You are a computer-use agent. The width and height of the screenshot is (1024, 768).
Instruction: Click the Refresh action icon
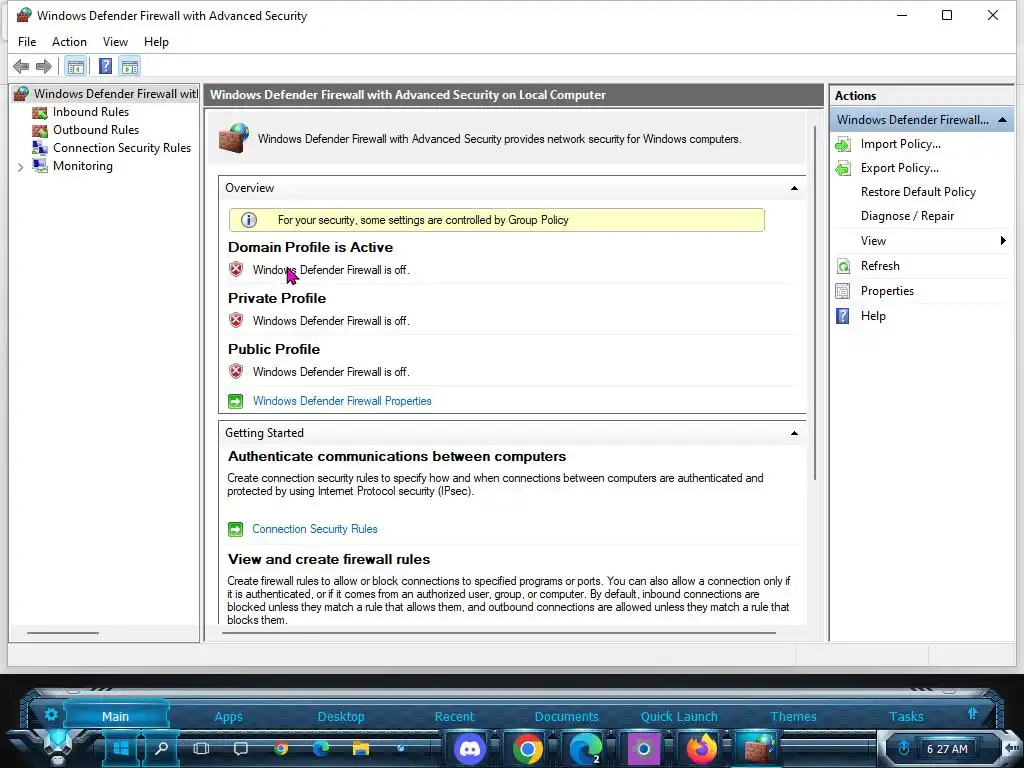[x=843, y=266]
